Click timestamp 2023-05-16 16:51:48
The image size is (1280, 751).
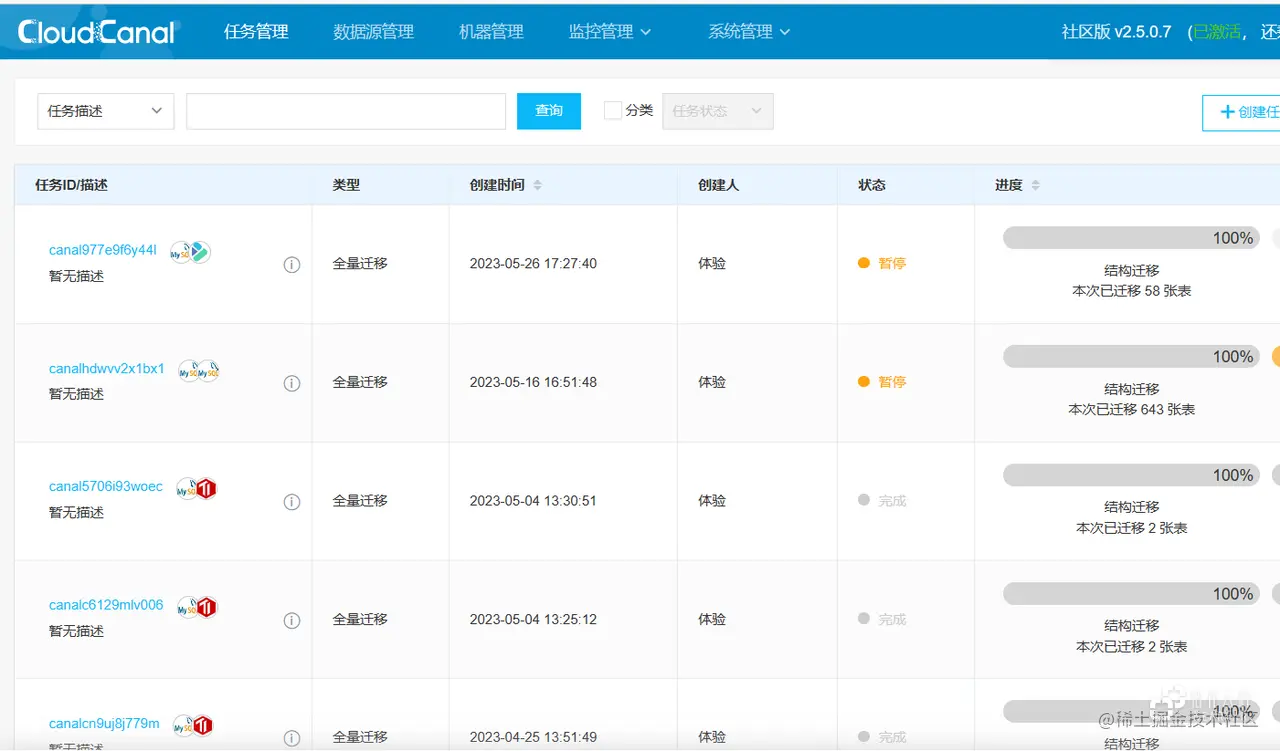533,382
